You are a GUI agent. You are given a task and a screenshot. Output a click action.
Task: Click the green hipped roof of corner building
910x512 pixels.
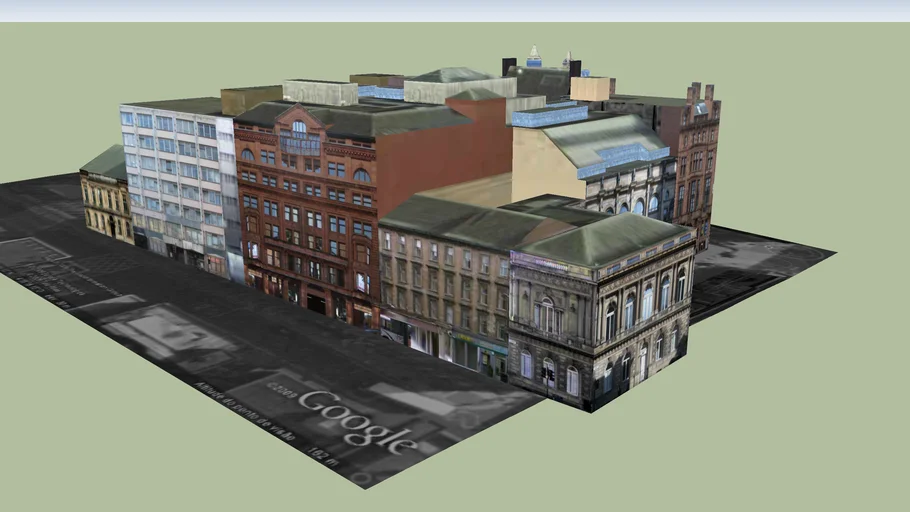(600, 238)
